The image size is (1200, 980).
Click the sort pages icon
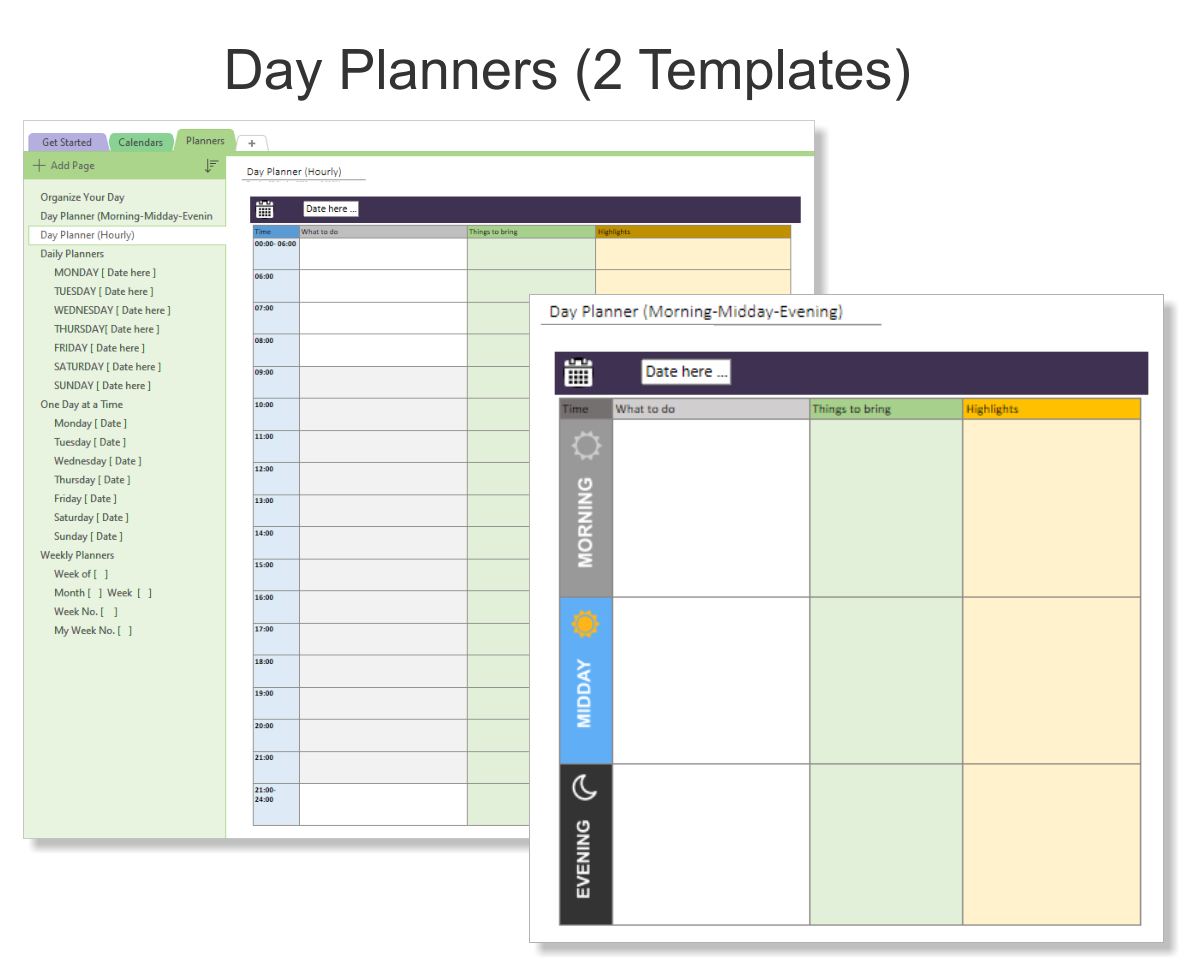click(211, 165)
